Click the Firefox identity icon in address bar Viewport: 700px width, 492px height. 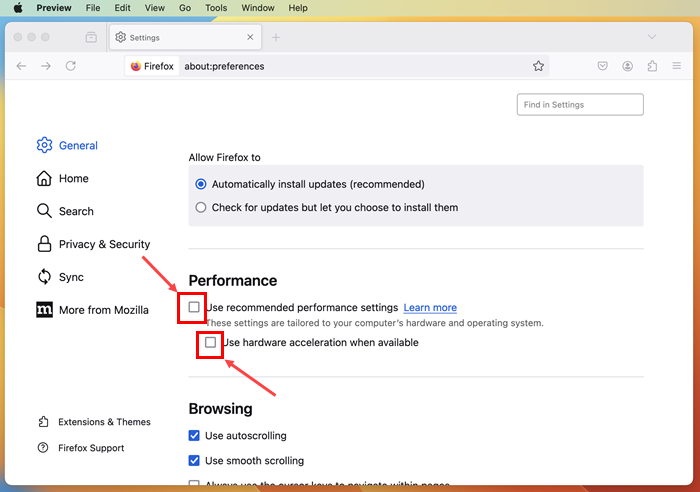152,66
